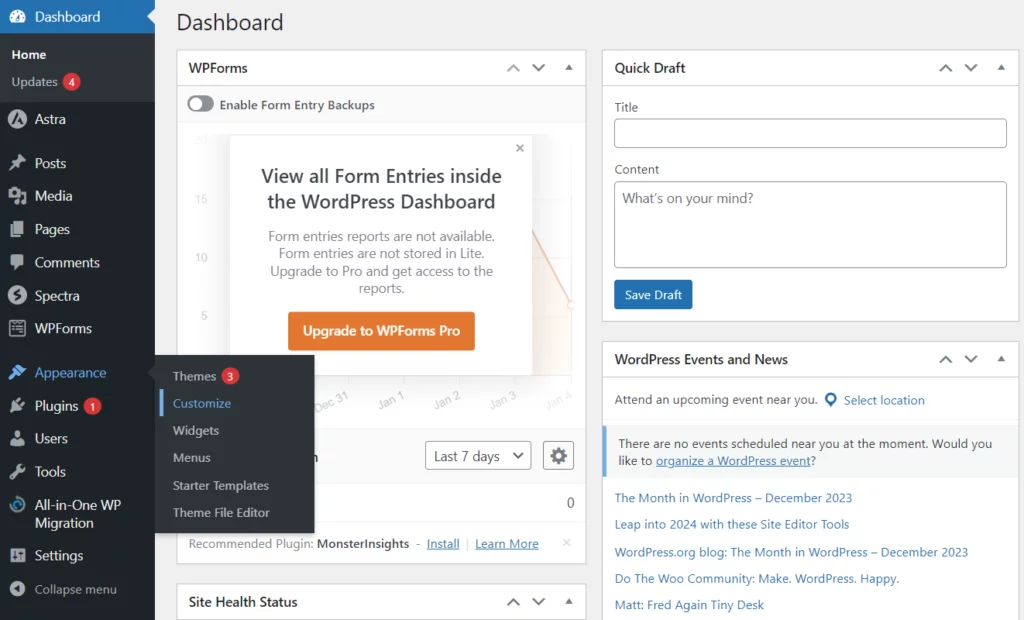Select Customize in Appearance submenu
This screenshot has width=1024, height=620.
pos(202,403)
